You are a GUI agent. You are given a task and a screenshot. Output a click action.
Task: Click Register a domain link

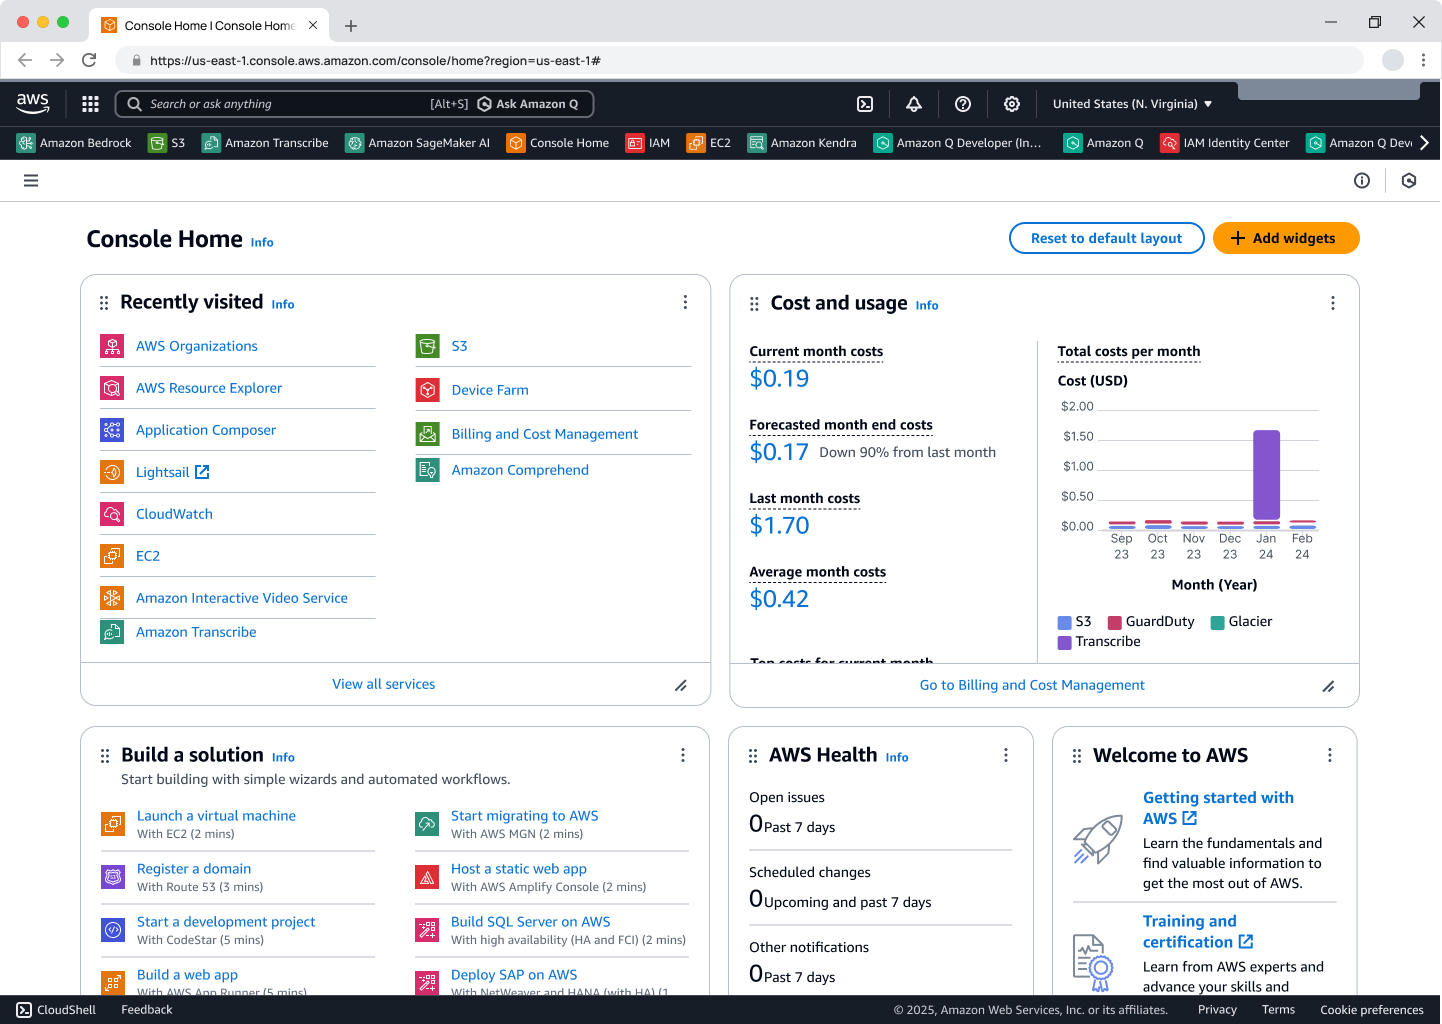[x=194, y=869]
